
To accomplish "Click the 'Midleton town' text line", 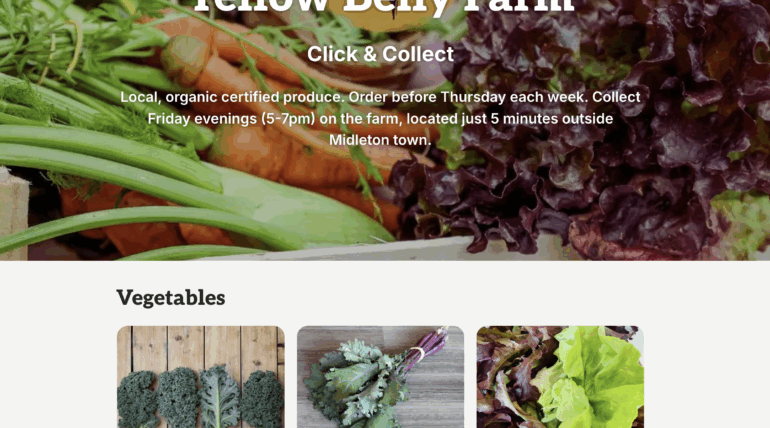I will click(x=380, y=140).
